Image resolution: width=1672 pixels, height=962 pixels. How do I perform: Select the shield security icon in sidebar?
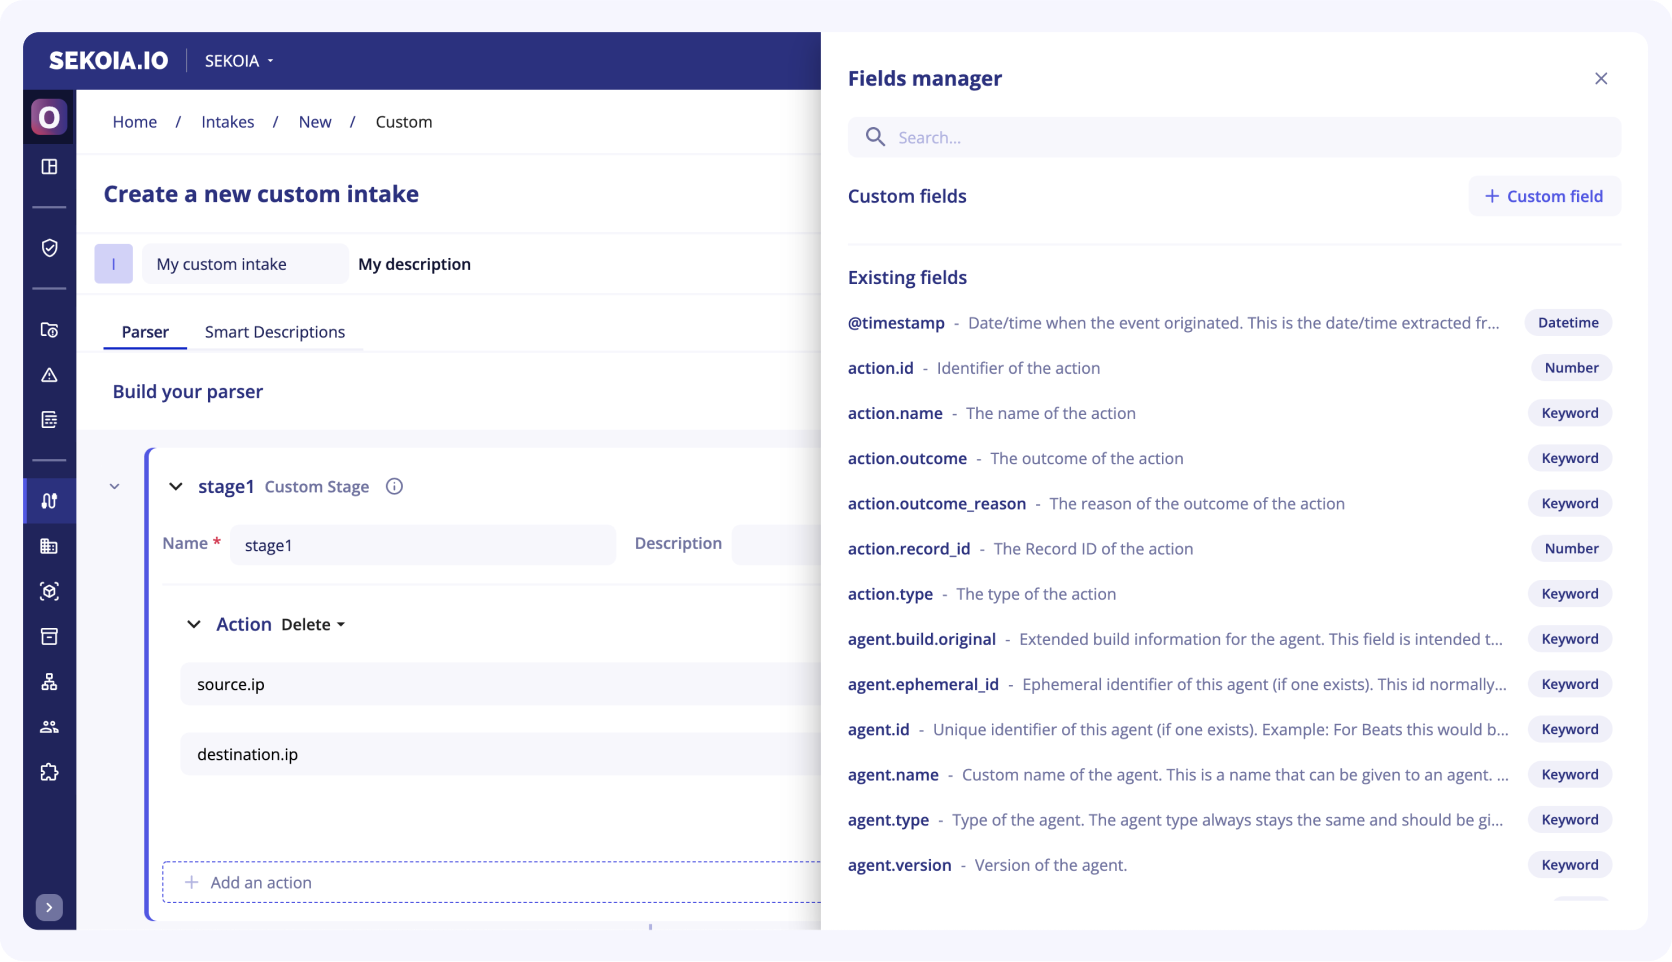point(49,248)
